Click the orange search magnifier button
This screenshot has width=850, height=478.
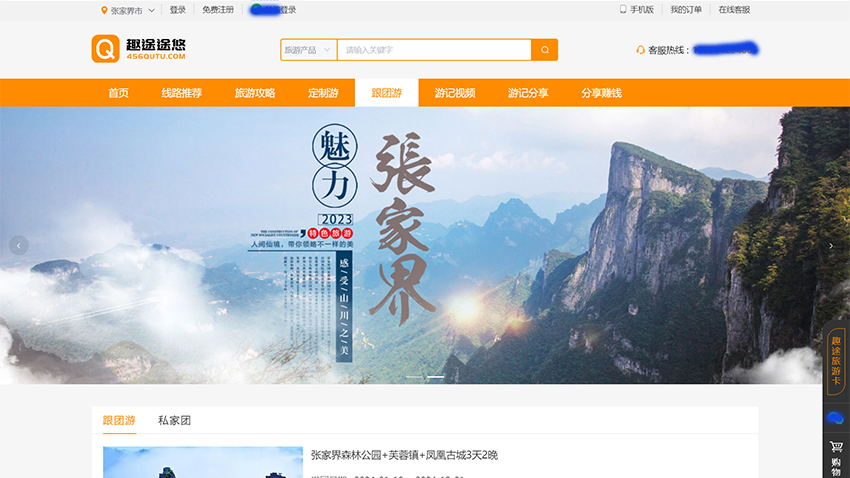(x=545, y=50)
